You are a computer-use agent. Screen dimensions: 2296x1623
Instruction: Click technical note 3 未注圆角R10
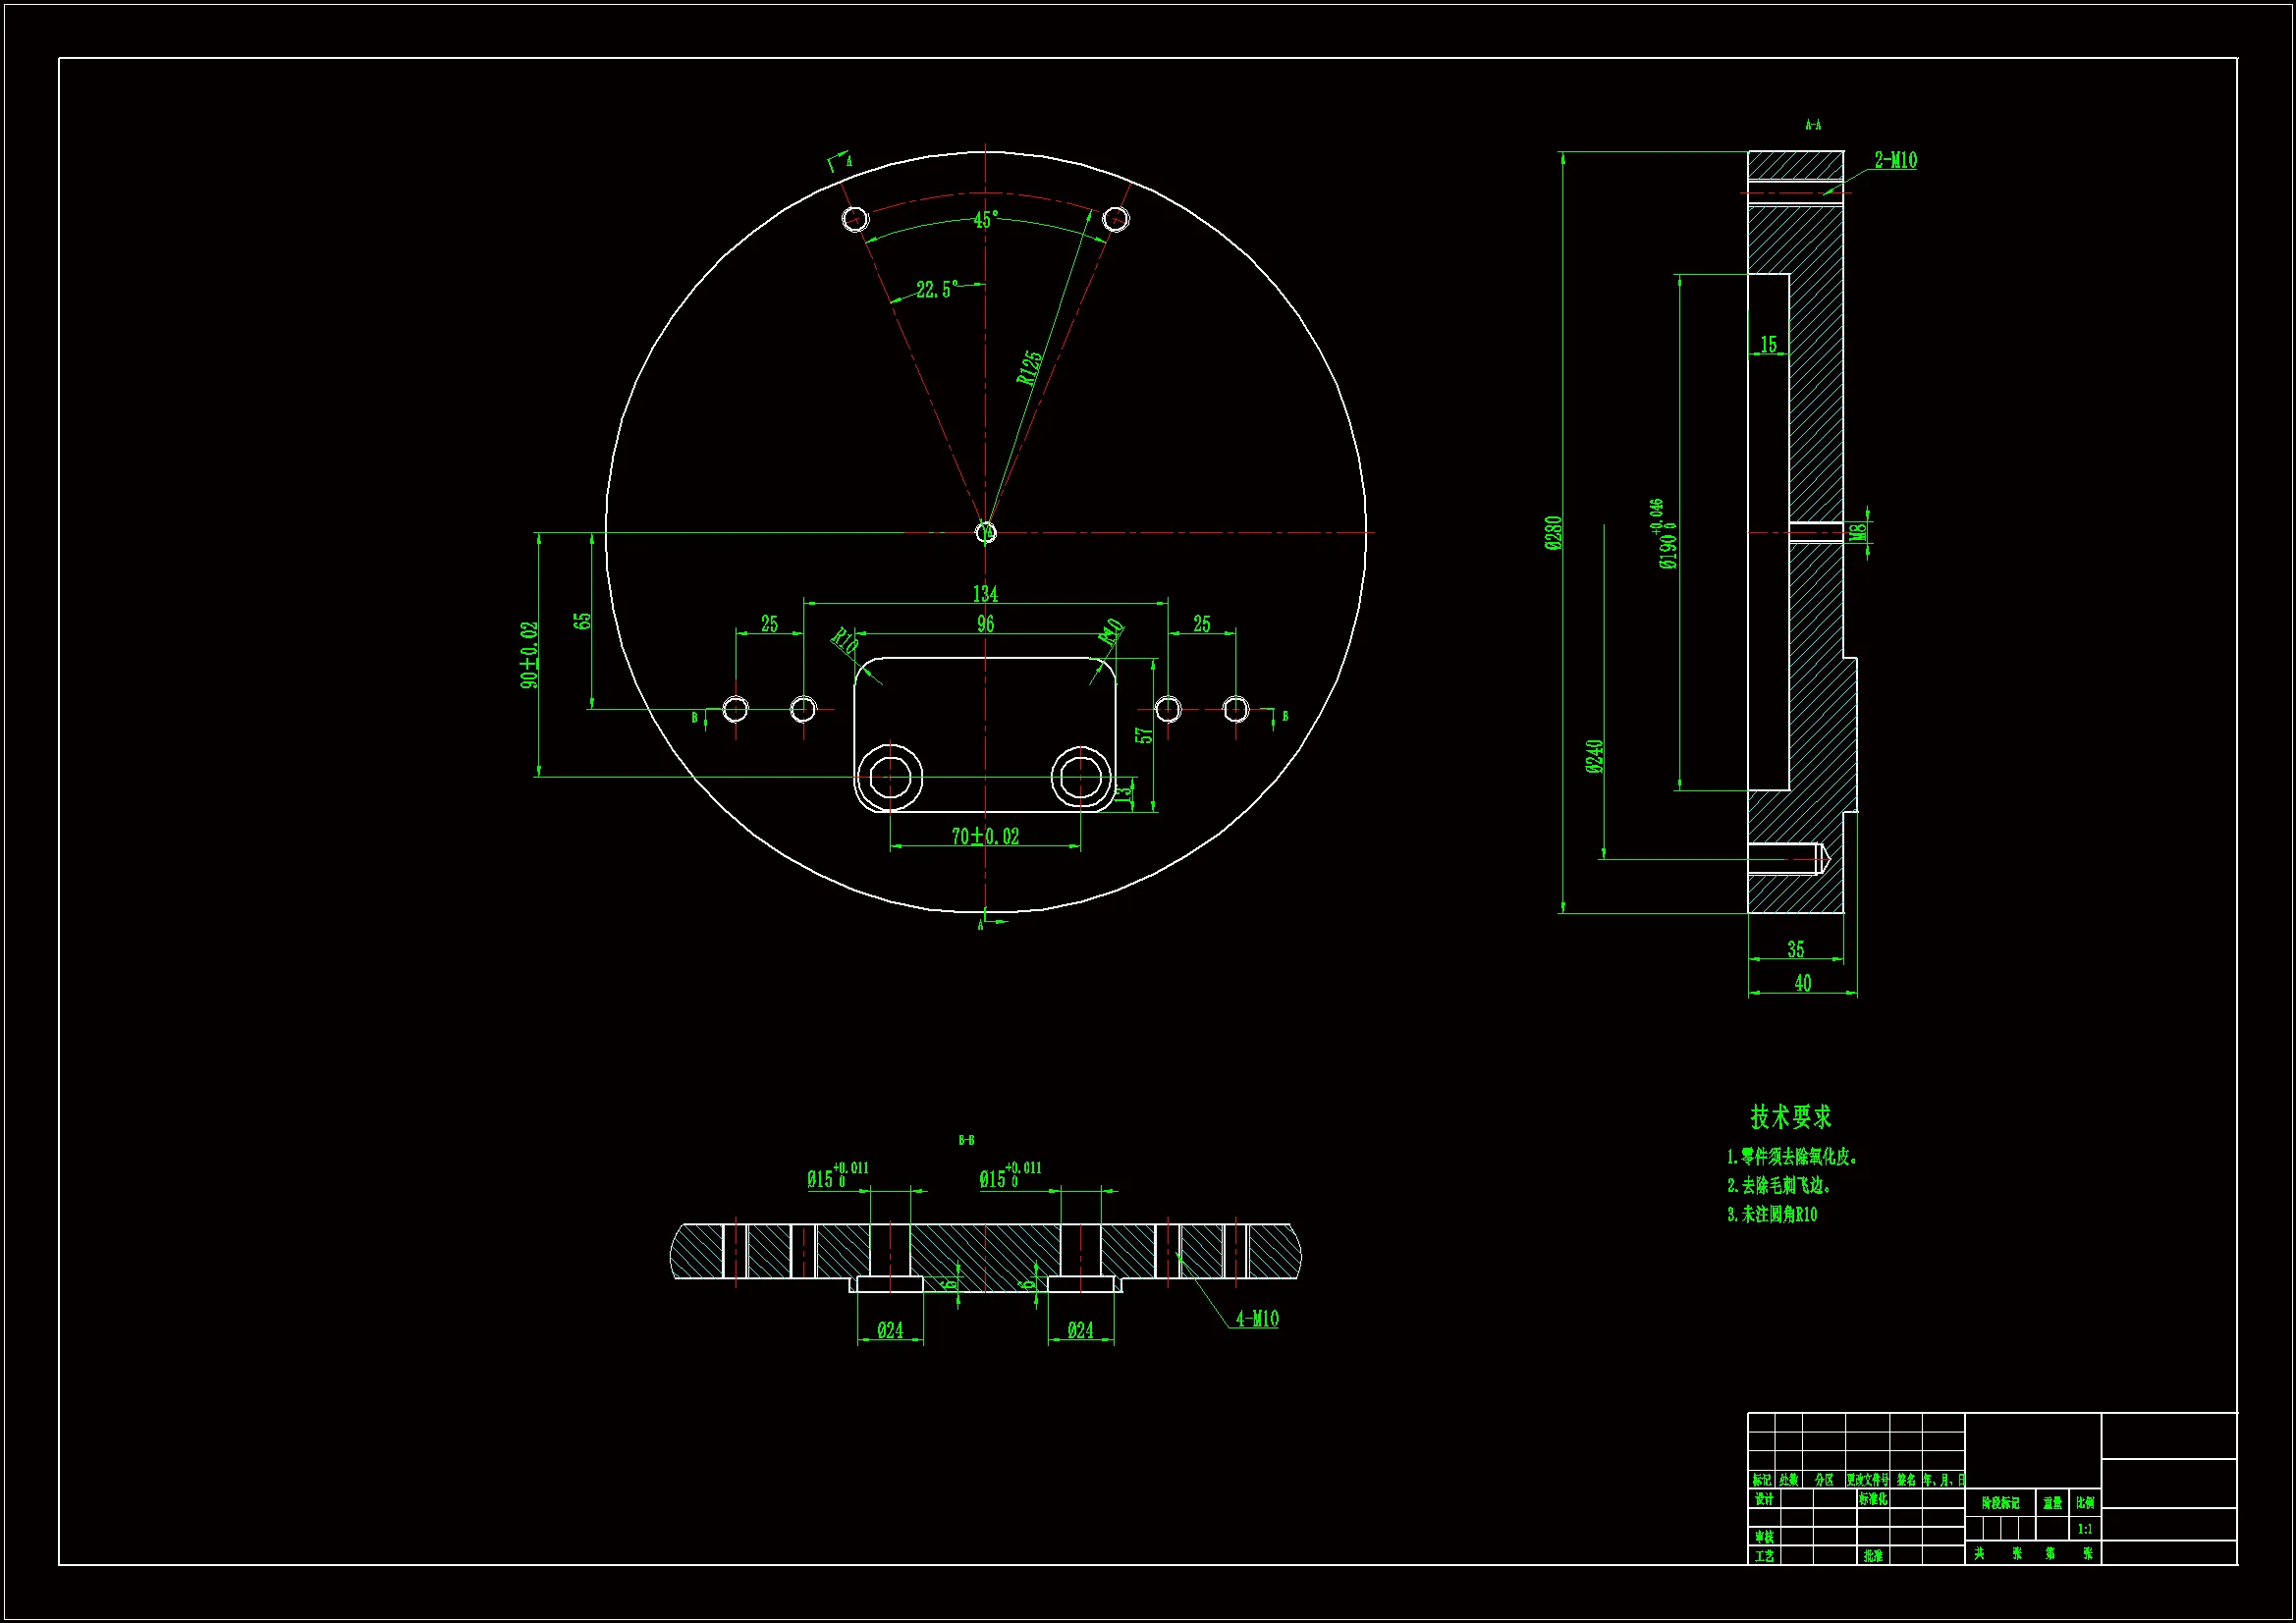1772,1215
